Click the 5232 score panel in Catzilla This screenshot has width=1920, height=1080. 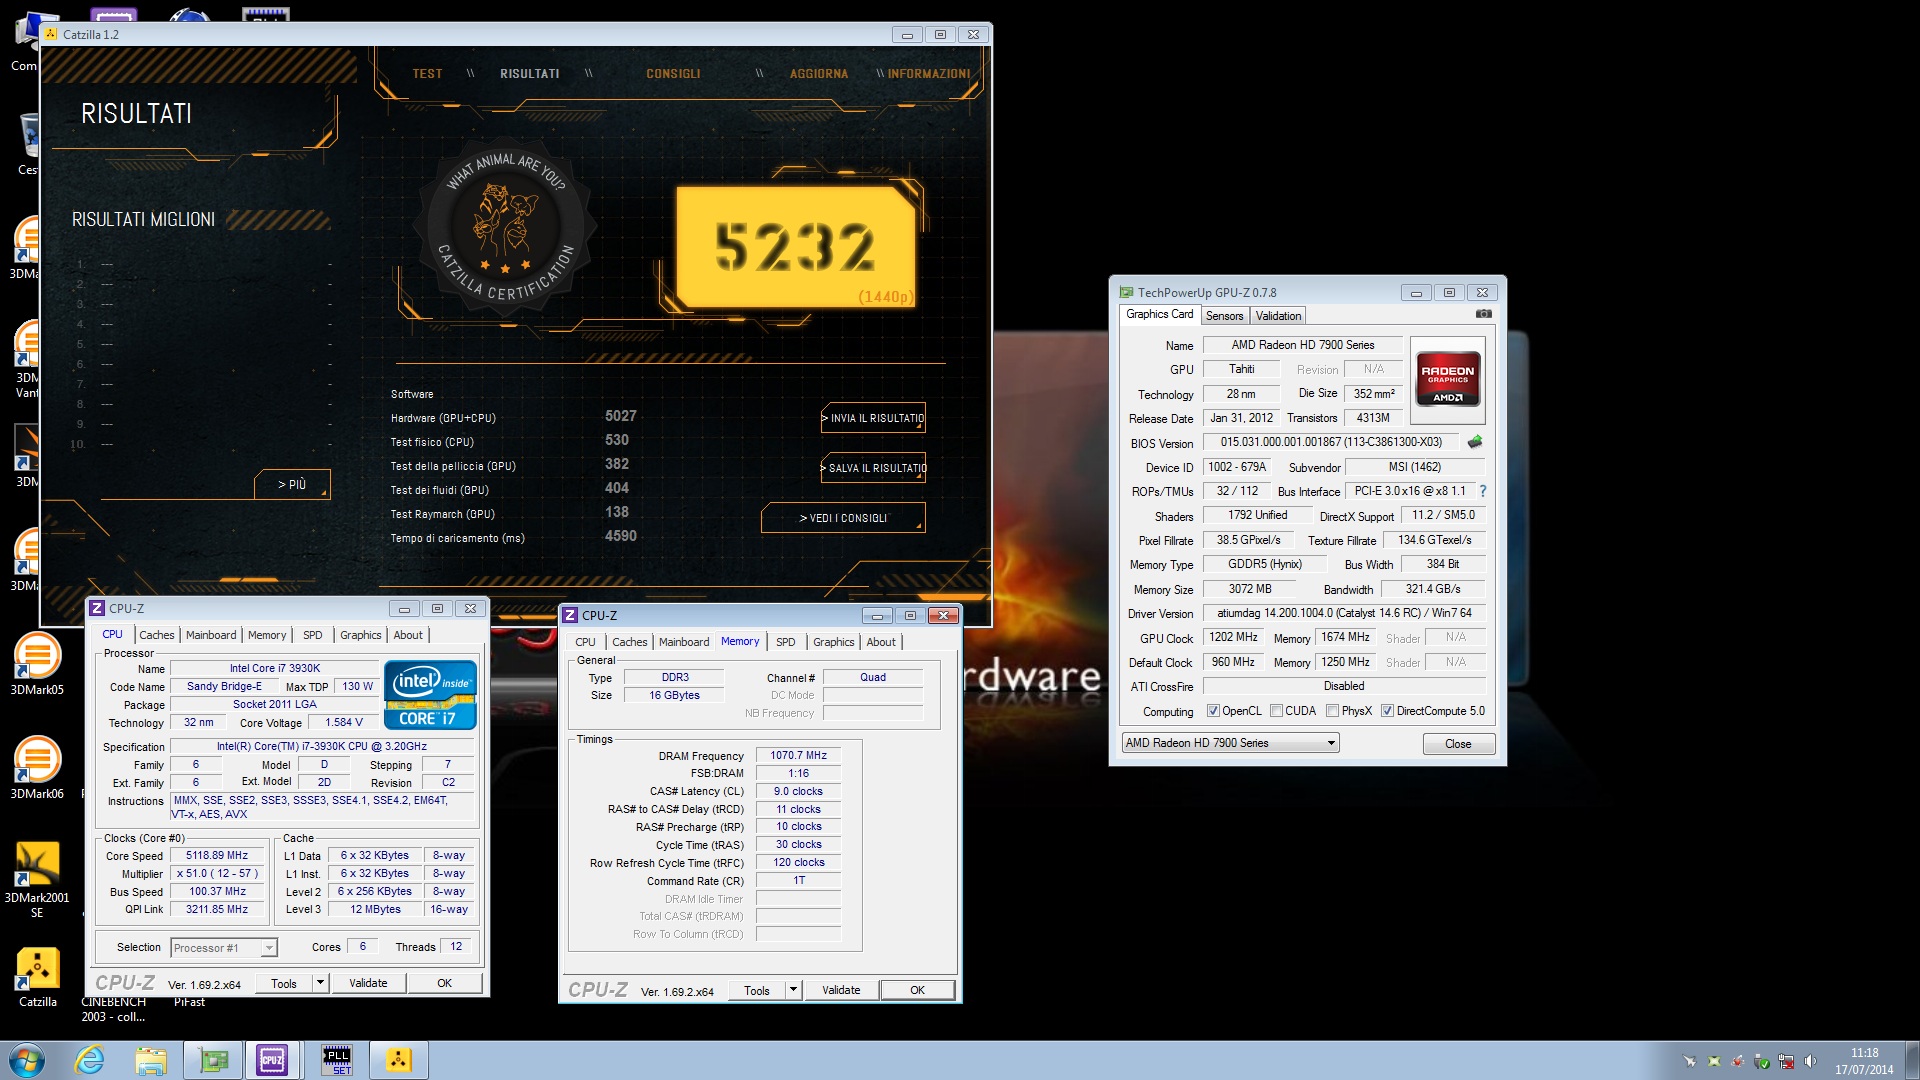(x=796, y=246)
